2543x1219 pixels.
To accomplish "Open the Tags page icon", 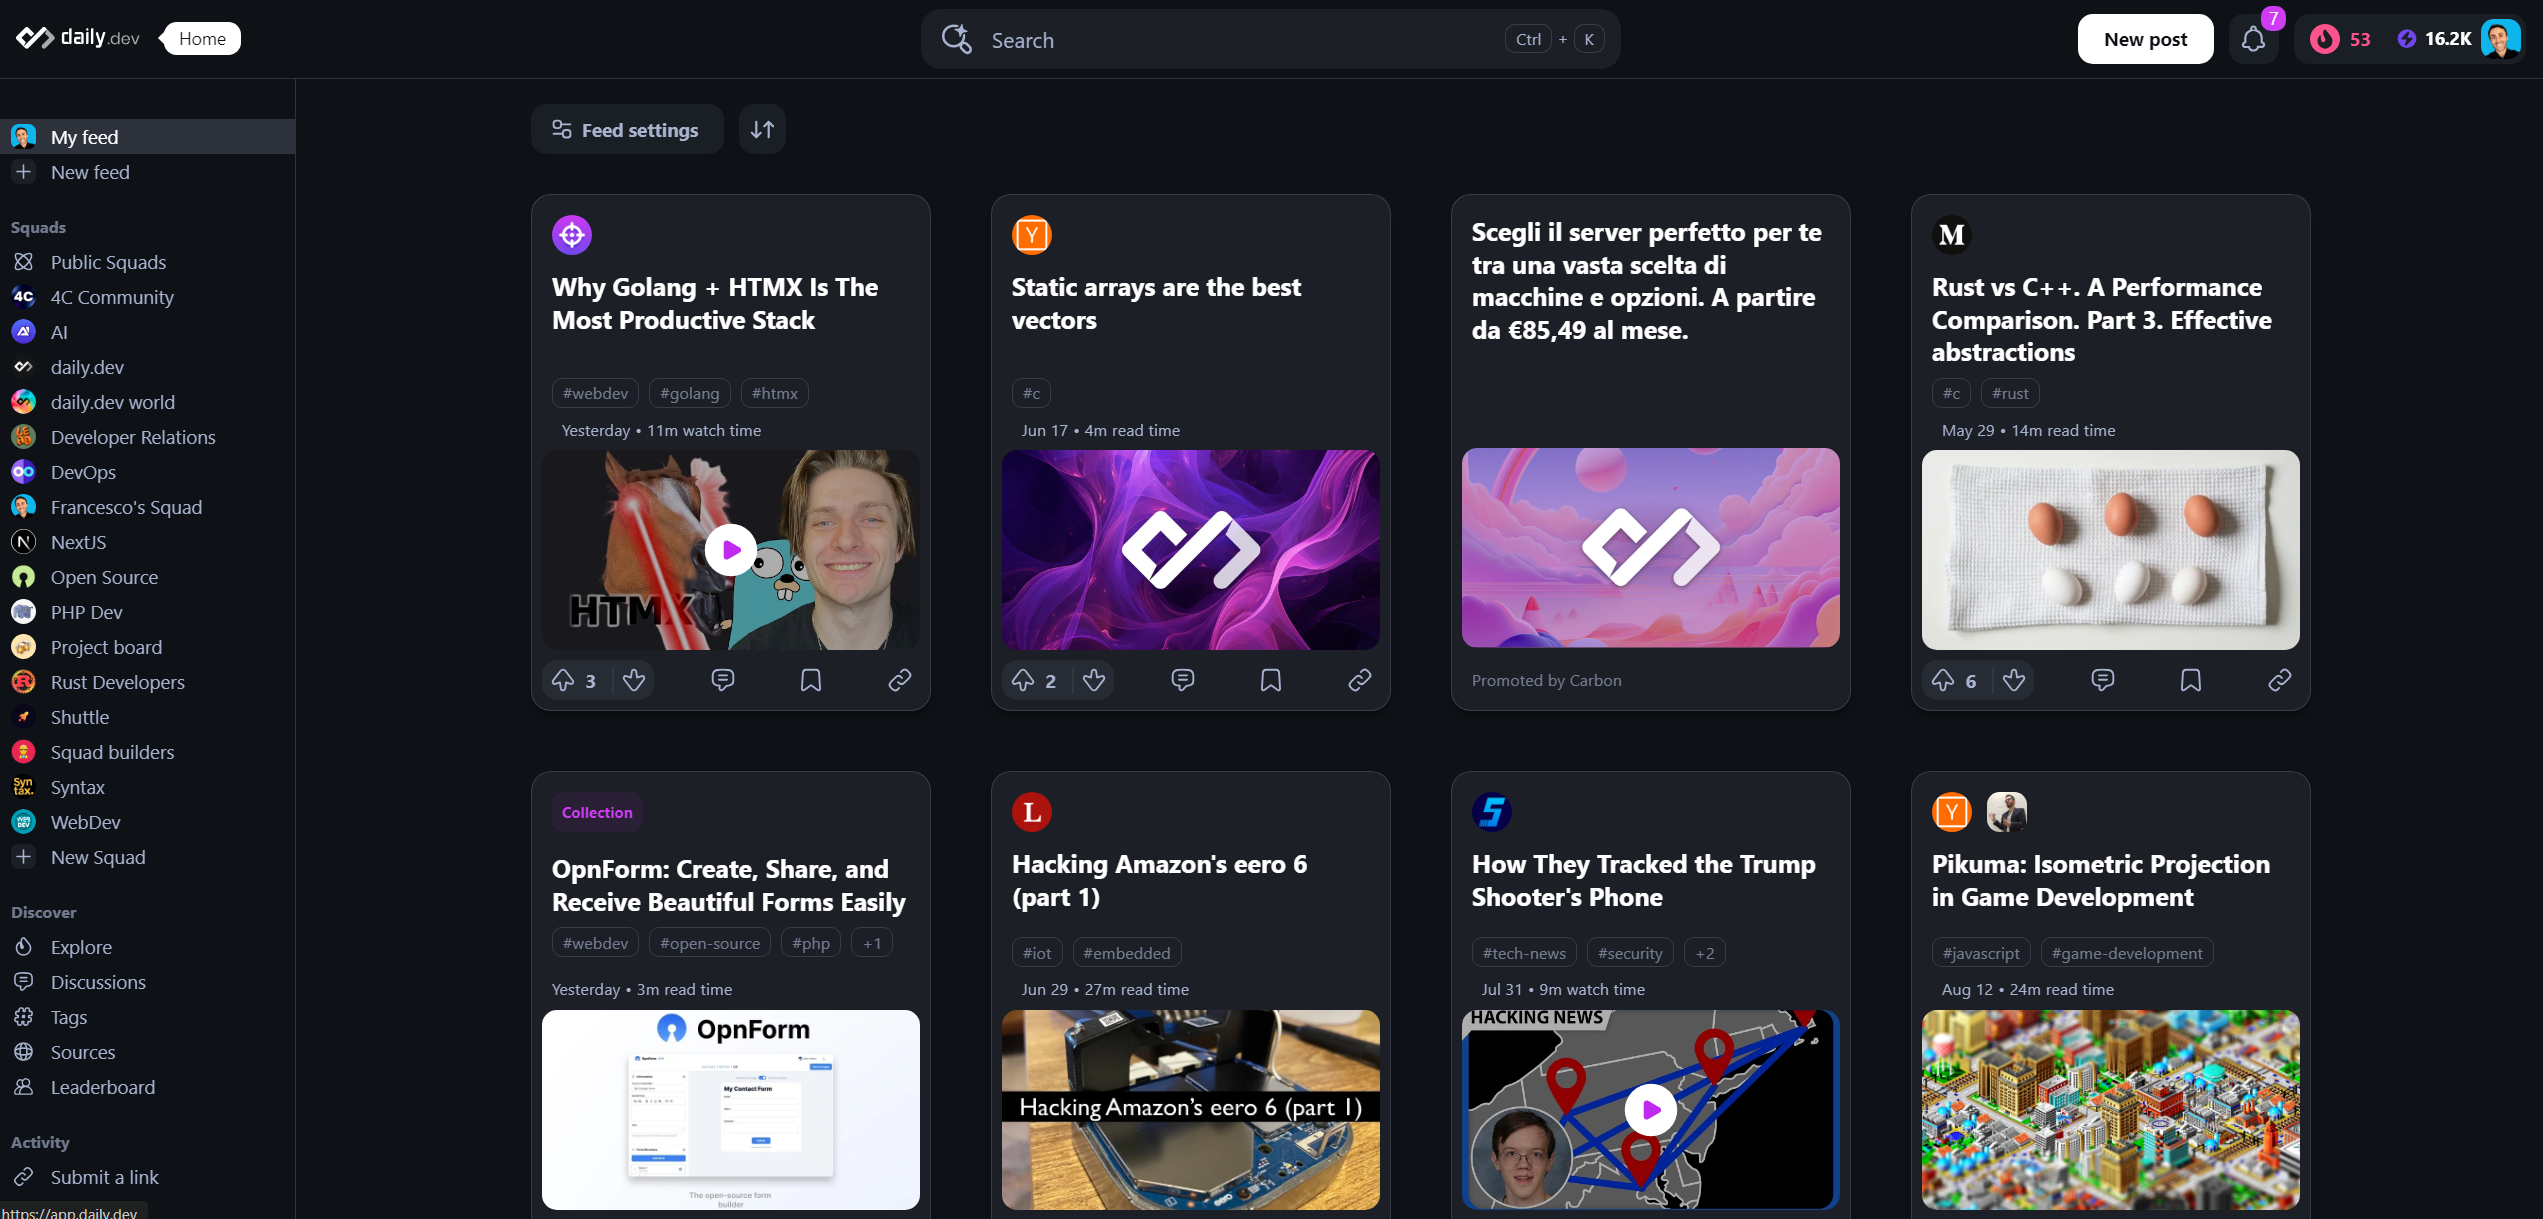I will 23,1017.
